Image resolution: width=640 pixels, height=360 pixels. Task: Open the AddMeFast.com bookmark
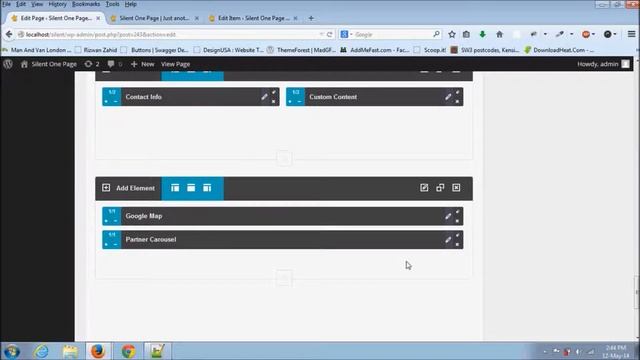pos(375,50)
